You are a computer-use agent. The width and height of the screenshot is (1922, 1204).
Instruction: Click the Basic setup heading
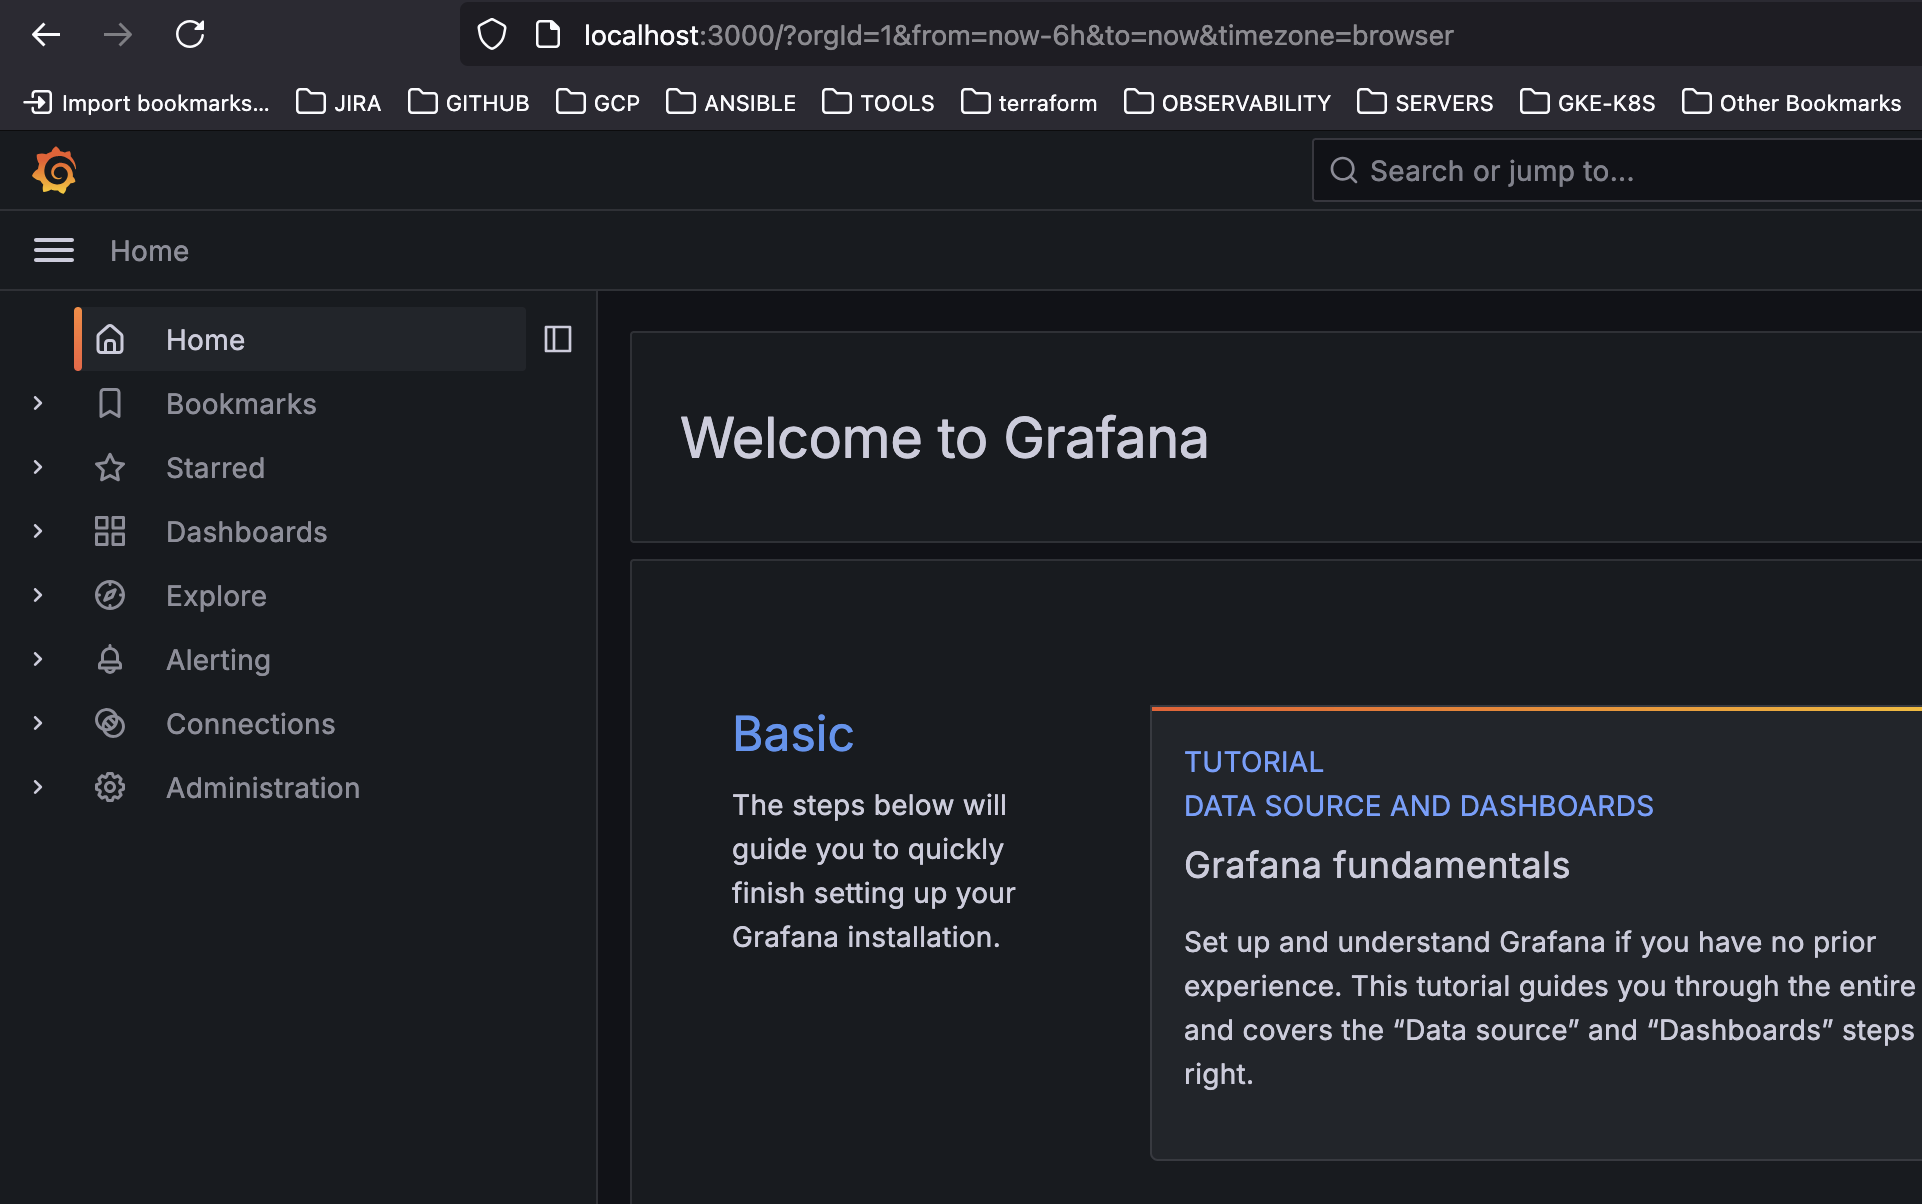(793, 734)
